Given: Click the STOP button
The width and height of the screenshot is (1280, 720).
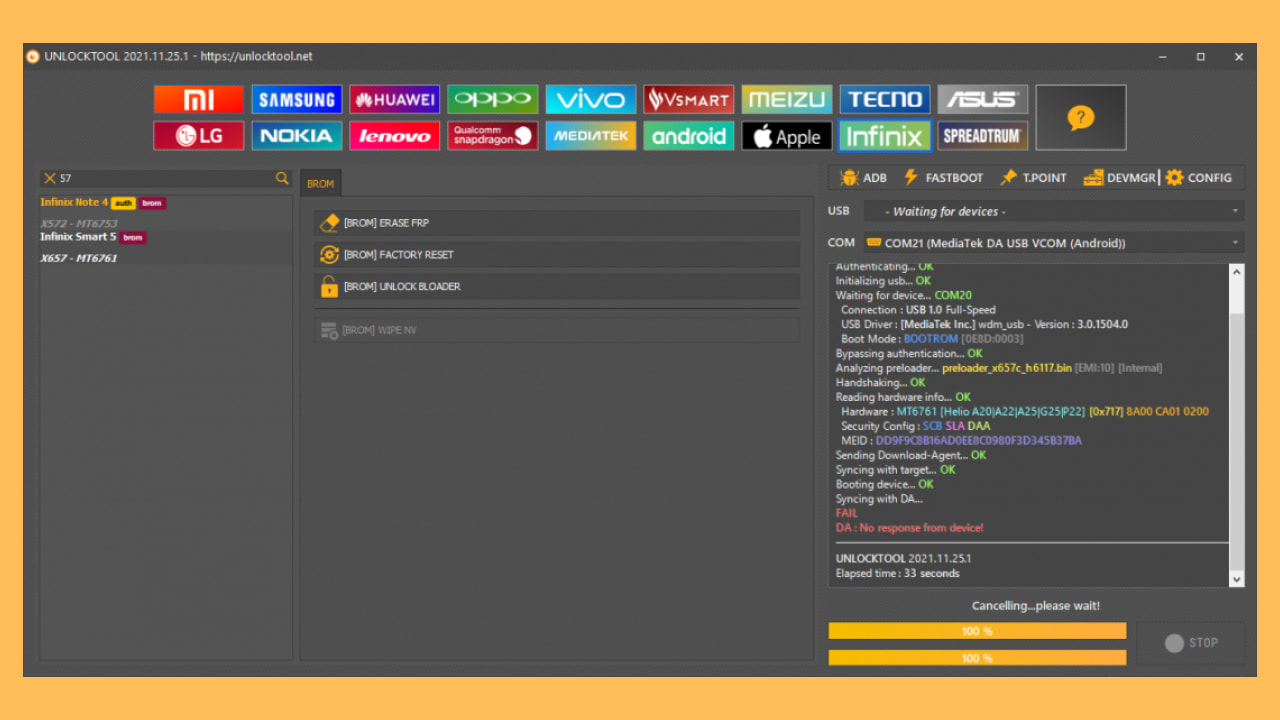Looking at the screenshot, I should click(1191, 643).
